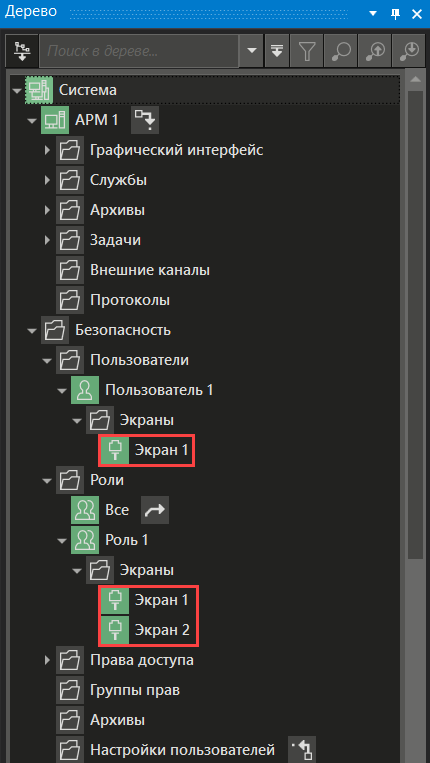Screen dimensions: 430x763
Task: Collapse the АРМ 1 node
Action: pyautogui.click(x=32, y=120)
